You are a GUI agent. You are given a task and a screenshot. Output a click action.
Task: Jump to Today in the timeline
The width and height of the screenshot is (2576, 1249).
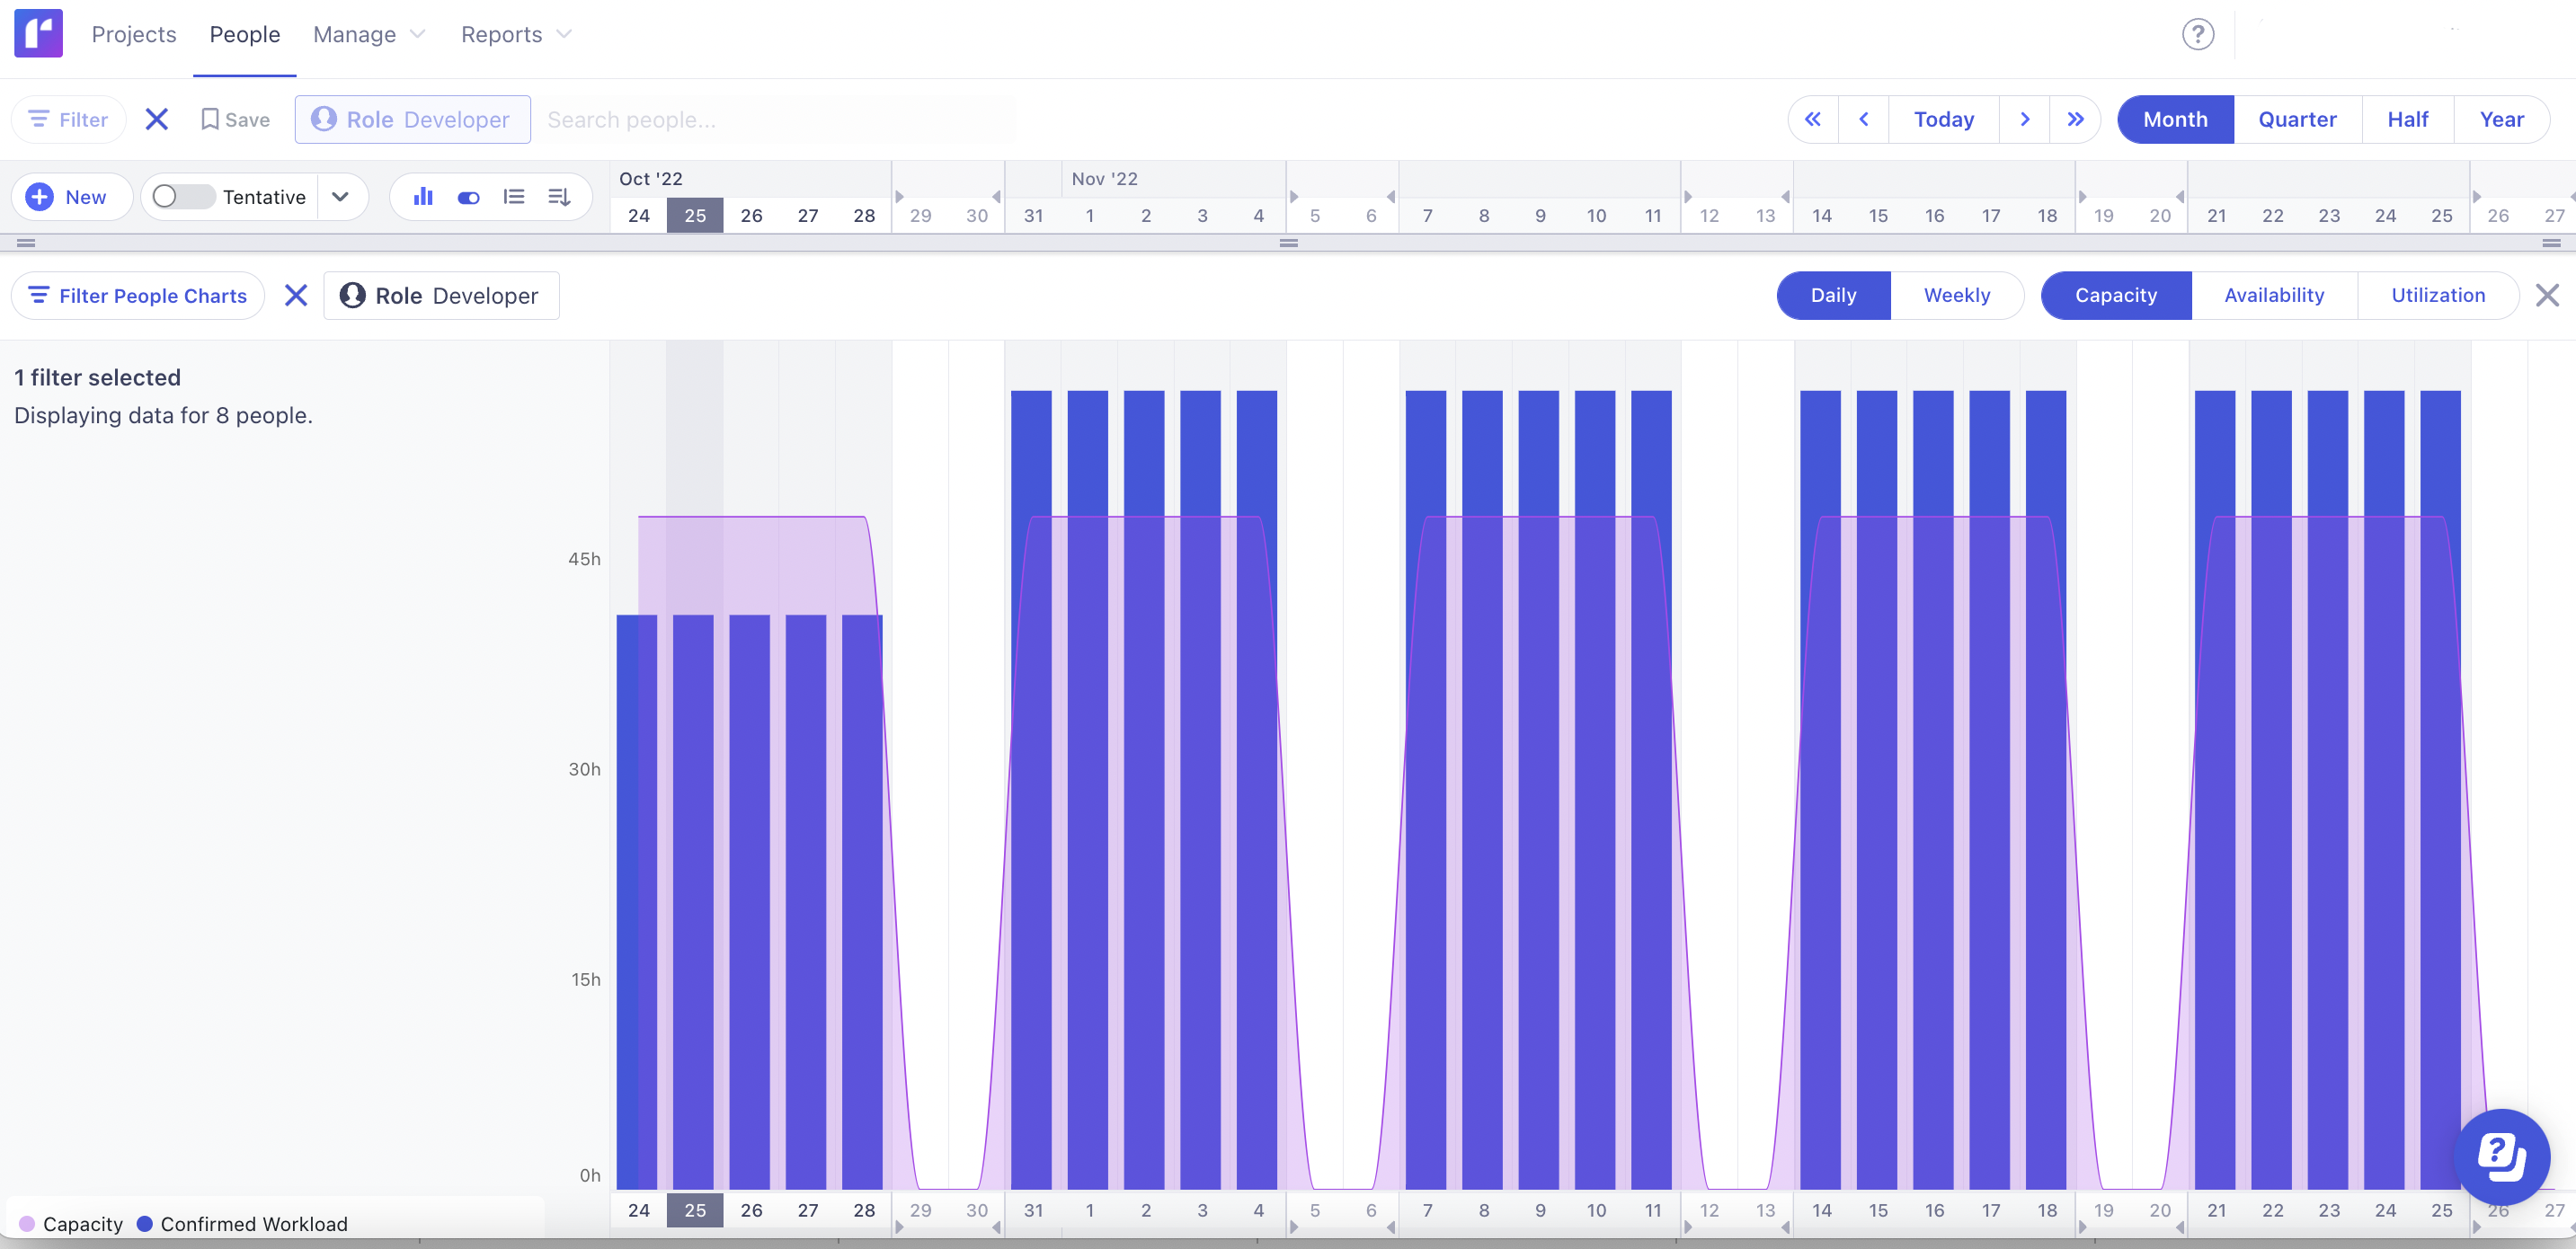(x=1942, y=118)
